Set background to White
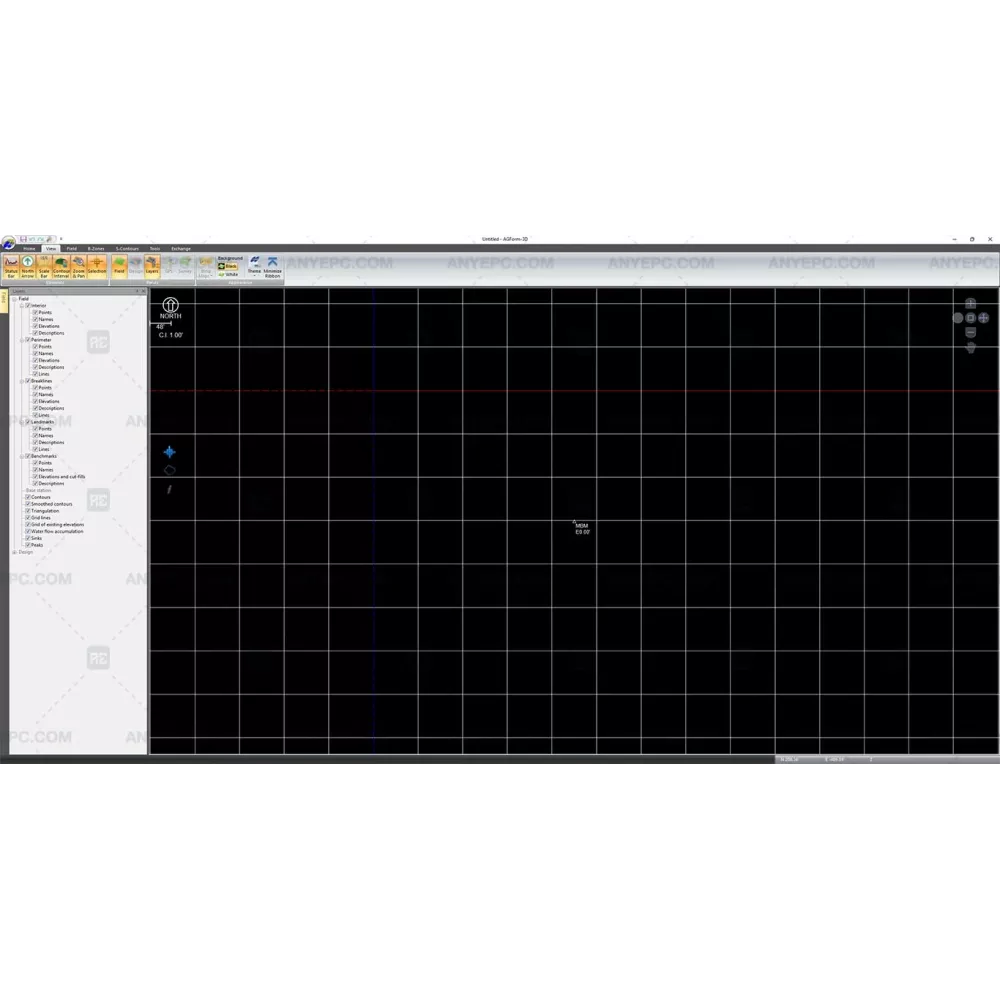The width and height of the screenshot is (1000, 1000). (x=229, y=274)
